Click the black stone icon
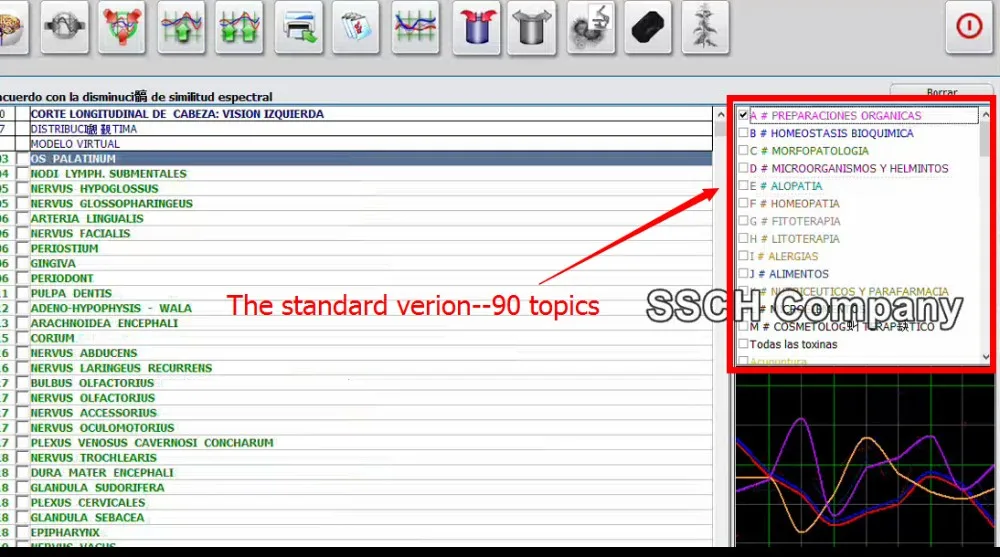The height and width of the screenshot is (557, 1000). tap(648, 27)
